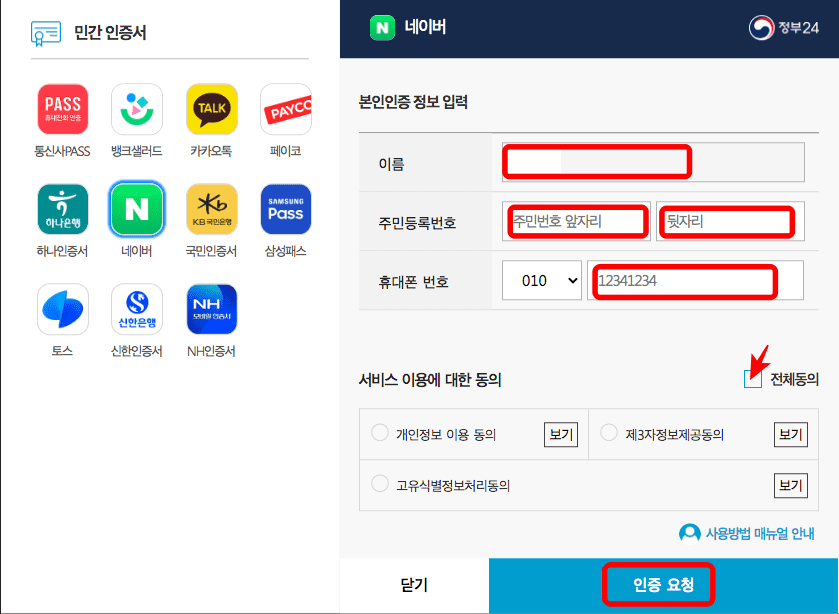Click the 휴대폰 번호 label
Image resolution: width=839 pixels, height=614 pixels.
tap(413, 282)
